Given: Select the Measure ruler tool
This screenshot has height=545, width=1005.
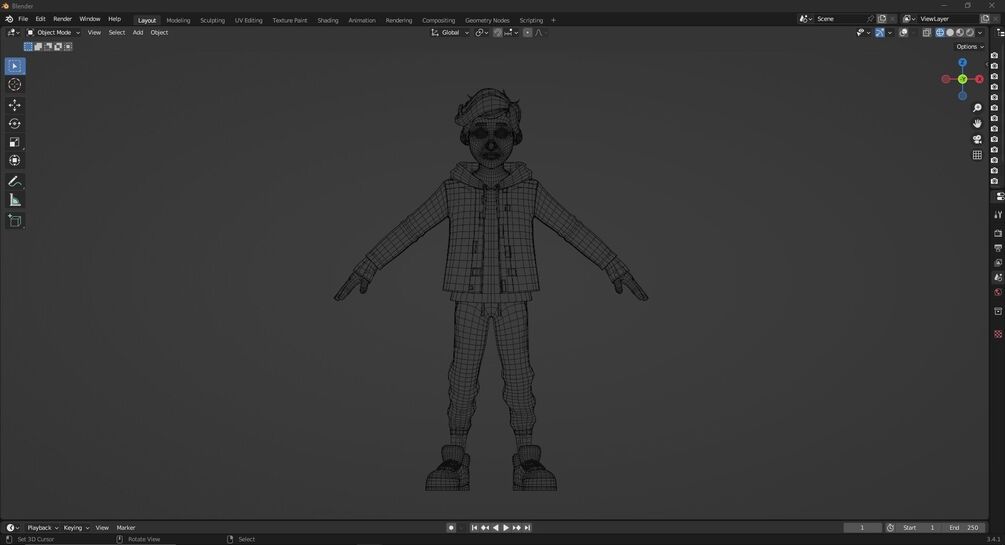Looking at the screenshot, I should [15, 201].
